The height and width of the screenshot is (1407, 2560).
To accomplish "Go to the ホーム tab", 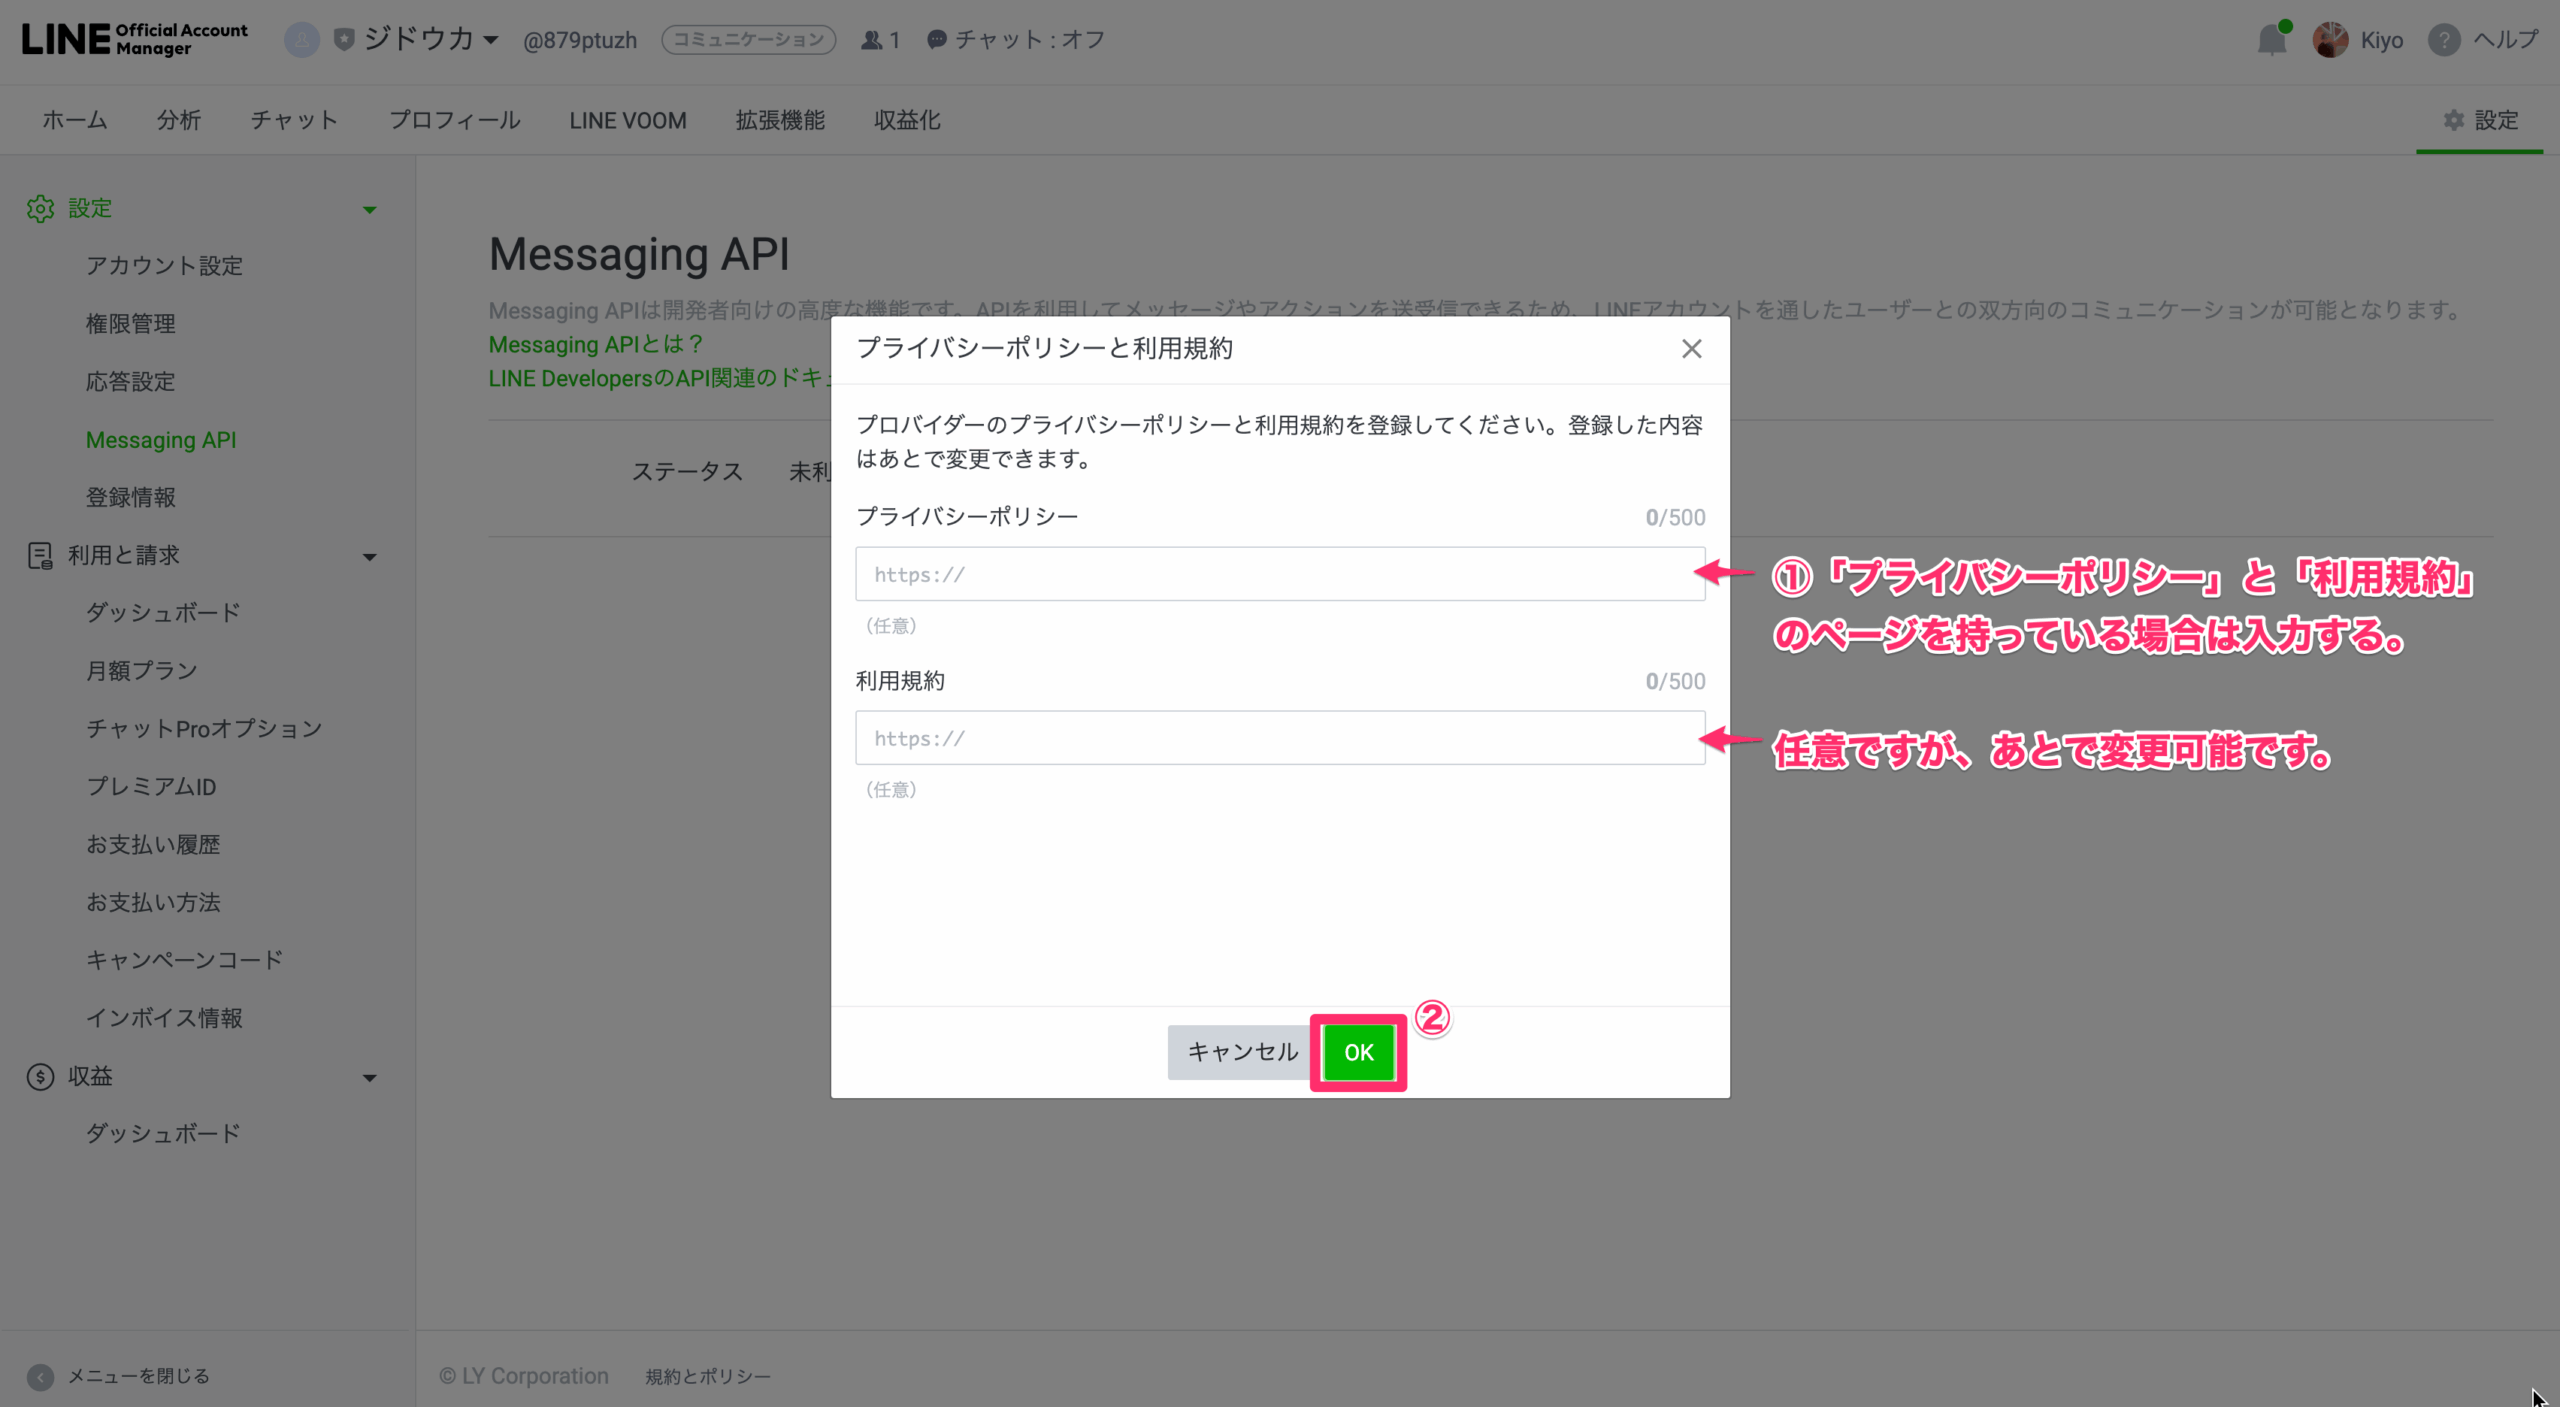I will tap(75, 120).
